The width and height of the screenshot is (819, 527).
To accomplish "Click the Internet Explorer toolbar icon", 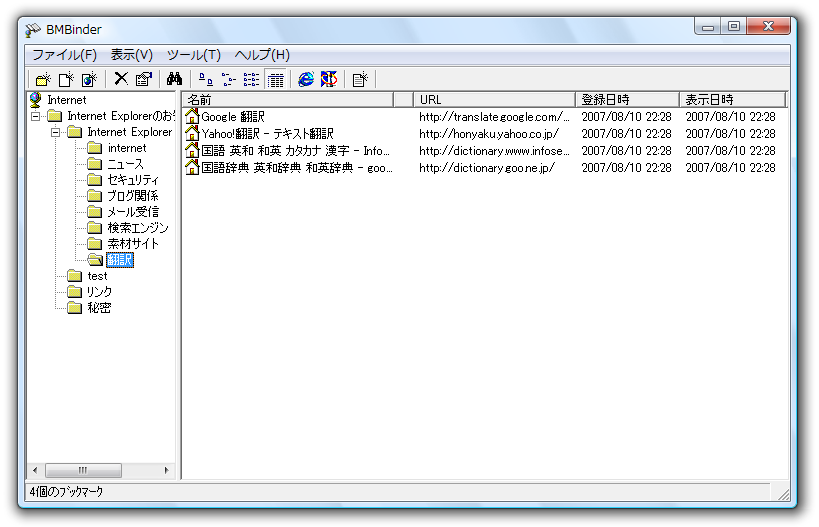I will pyautogui.click(x=306, y=79).
